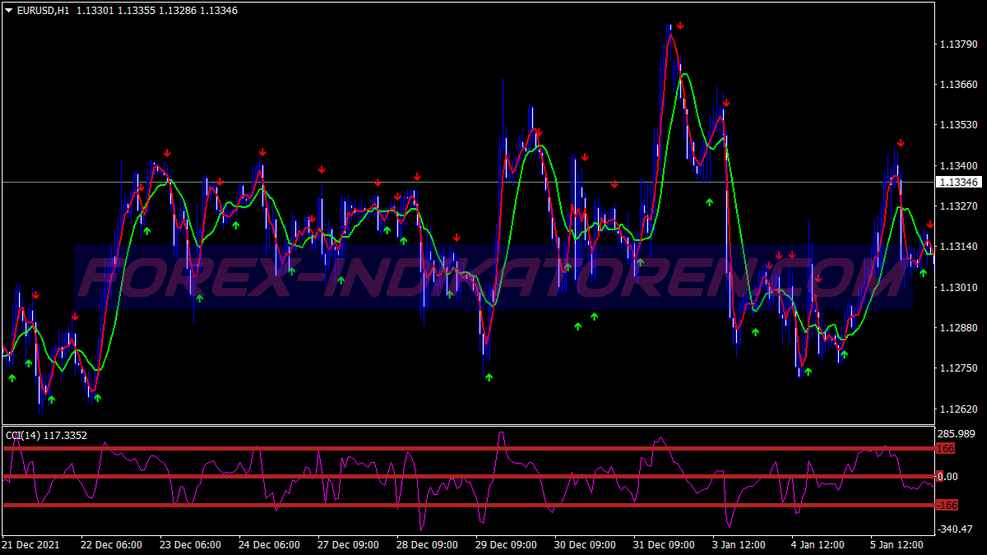Image resolution: width=987 pixels, height=555 pixels.
Task: Click the 21 Dec 2021 date label
Action: click(31, 545)
